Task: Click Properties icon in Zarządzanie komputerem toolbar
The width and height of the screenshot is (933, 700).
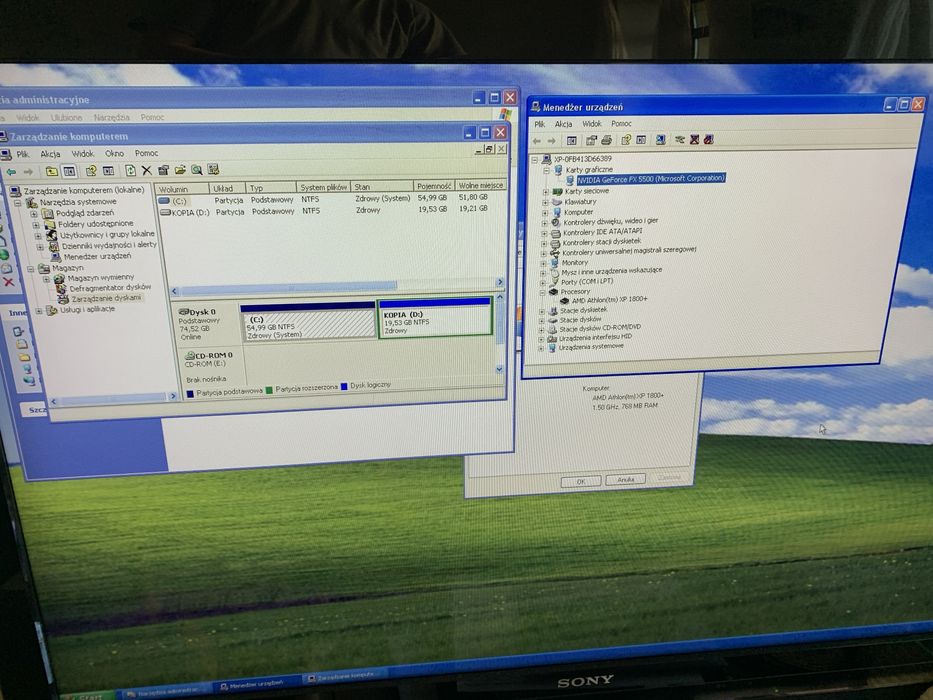Action: [x=163, y=171]
